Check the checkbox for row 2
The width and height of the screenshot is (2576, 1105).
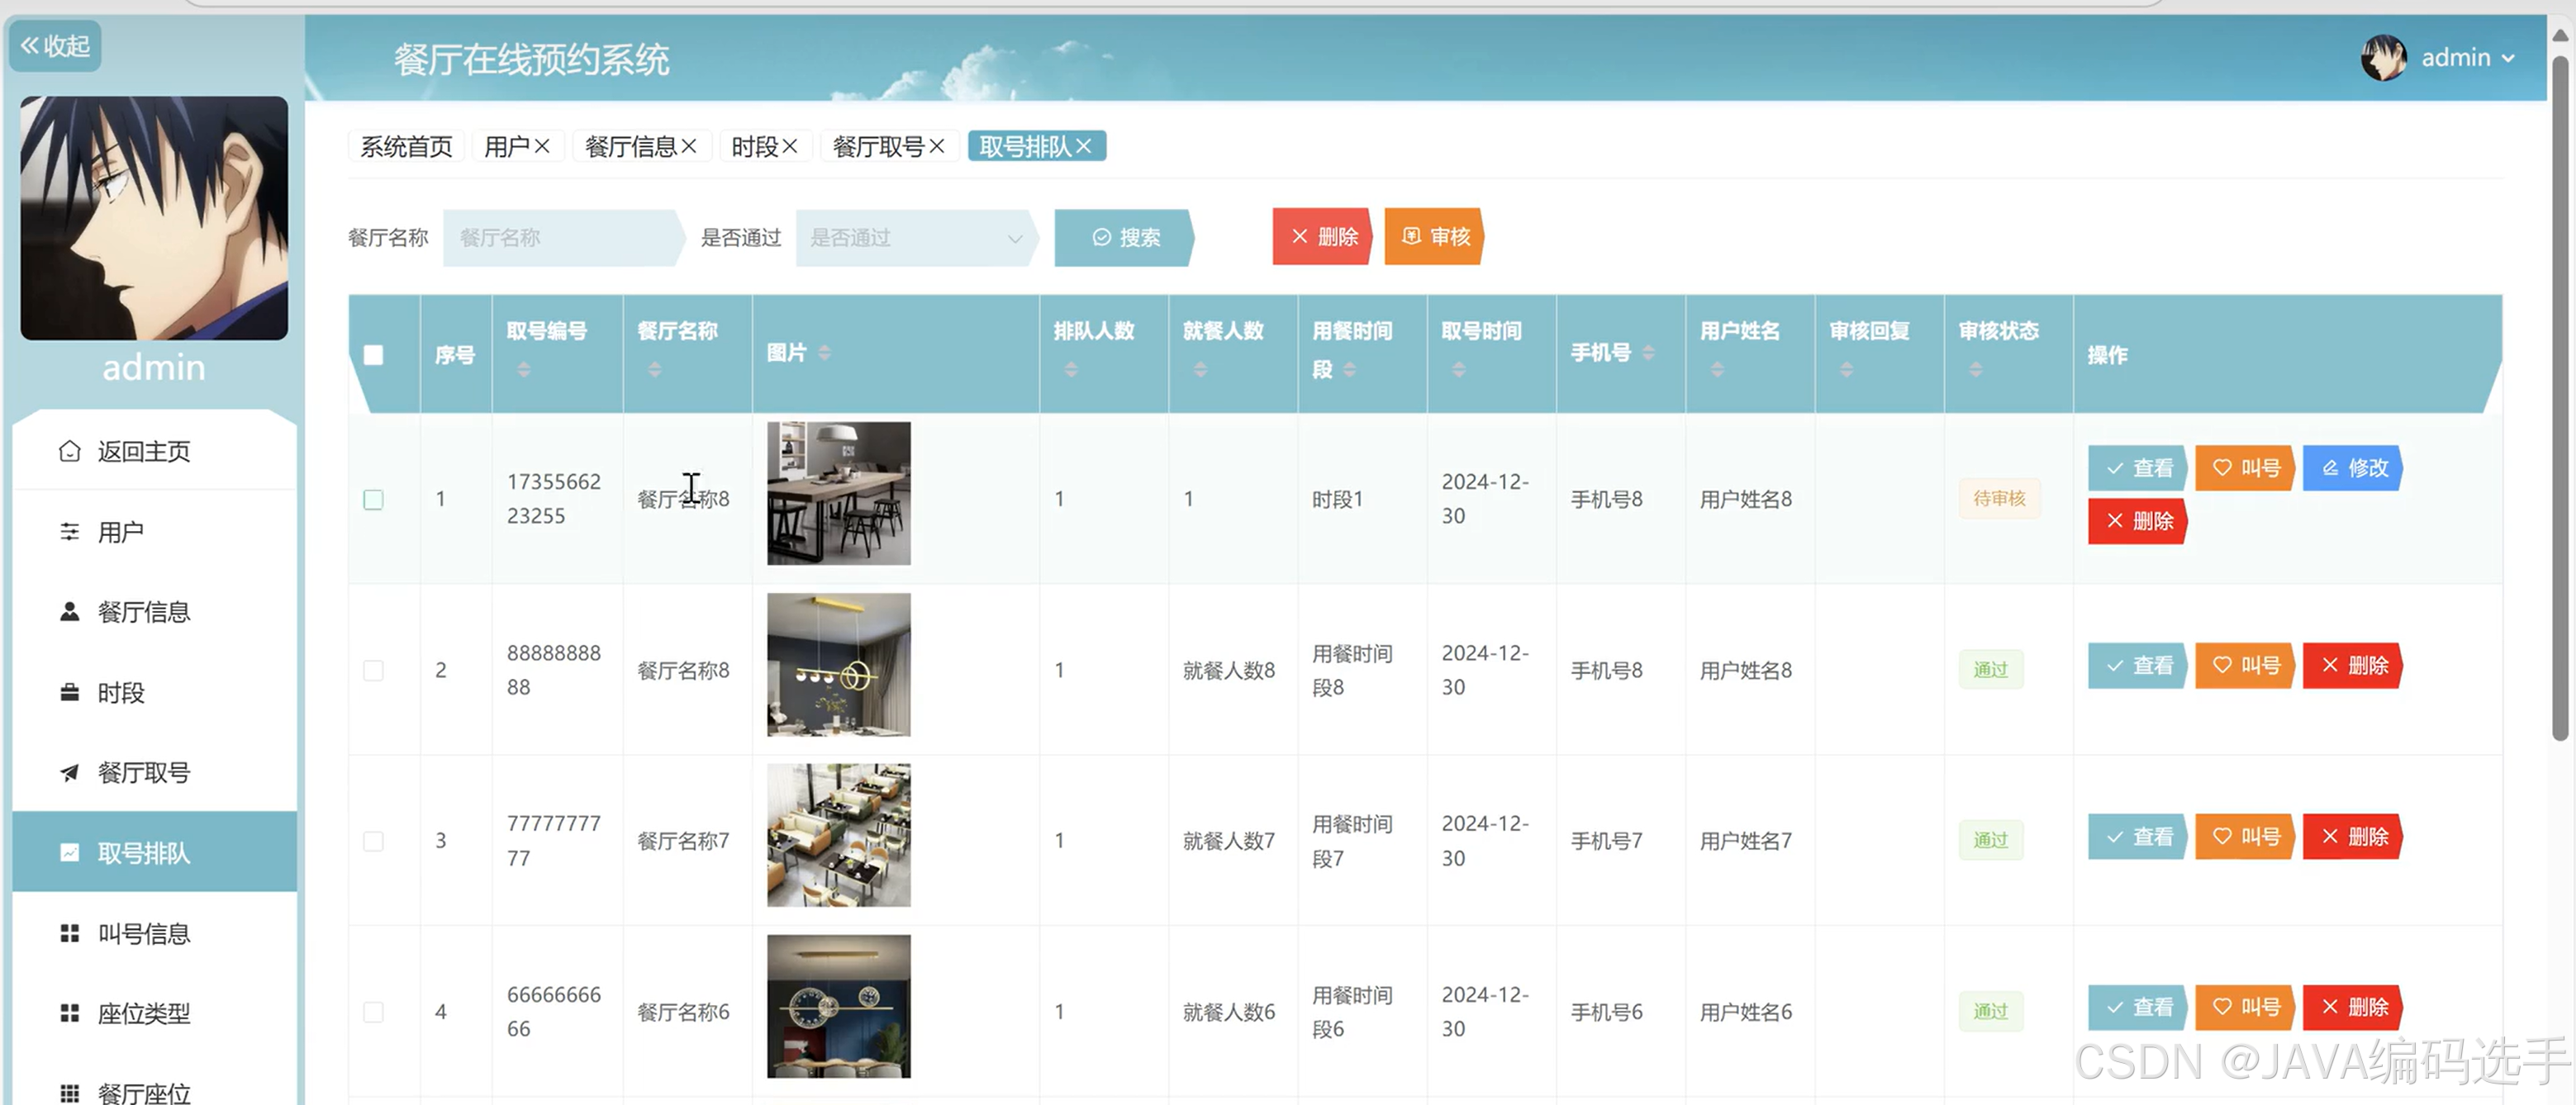click(373, 671)
